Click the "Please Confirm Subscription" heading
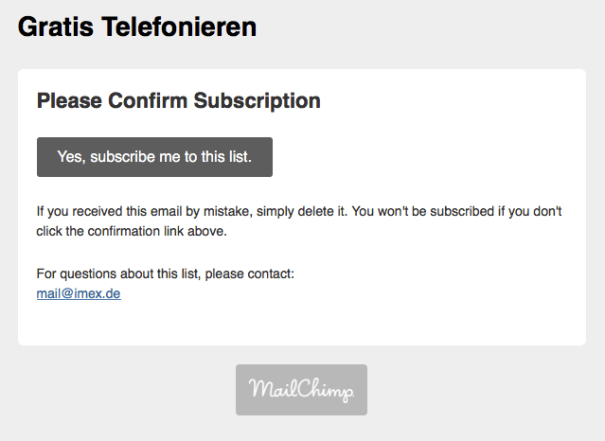605x441 pixels. [178, 101]
